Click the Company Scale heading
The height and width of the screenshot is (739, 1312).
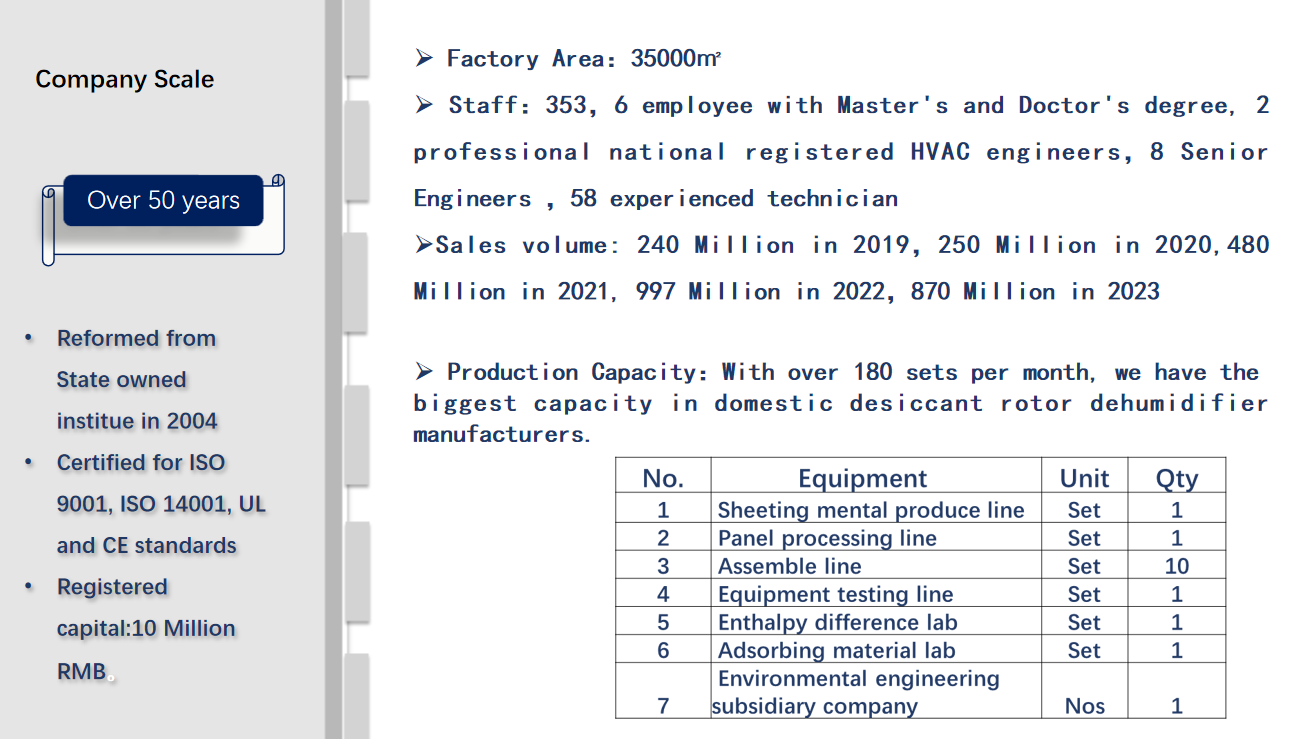(124, 80)
